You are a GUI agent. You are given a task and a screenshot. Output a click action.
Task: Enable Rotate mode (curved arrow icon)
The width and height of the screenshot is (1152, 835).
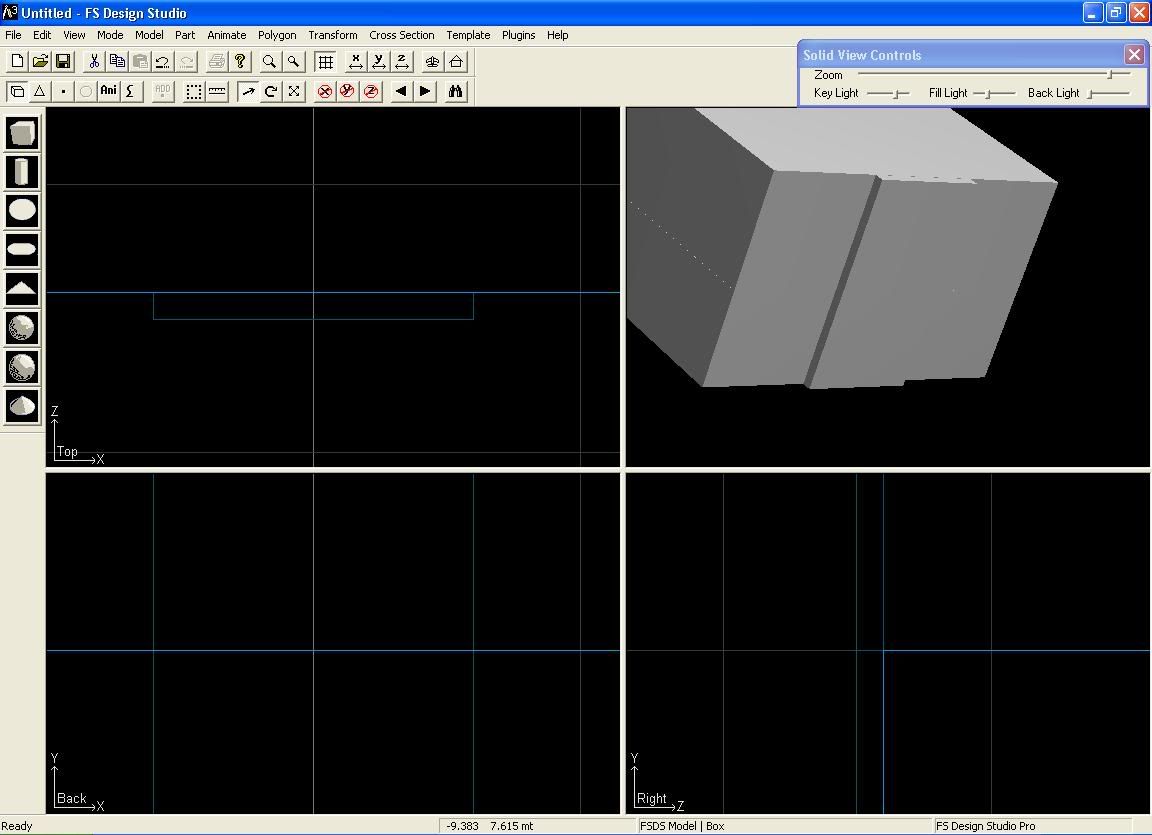point(271,91)
